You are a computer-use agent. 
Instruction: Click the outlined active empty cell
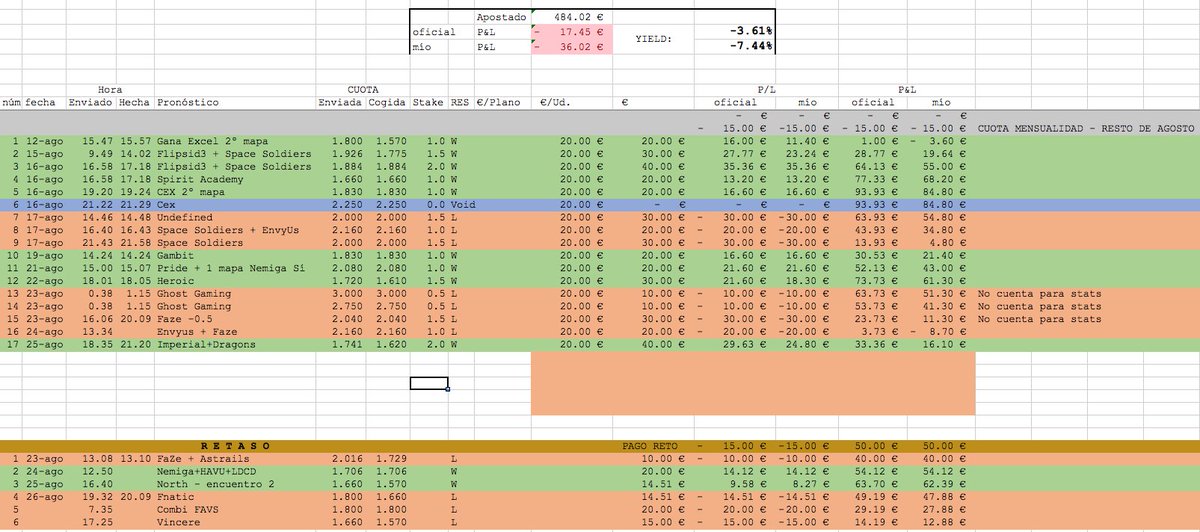[x=428, y=382]
